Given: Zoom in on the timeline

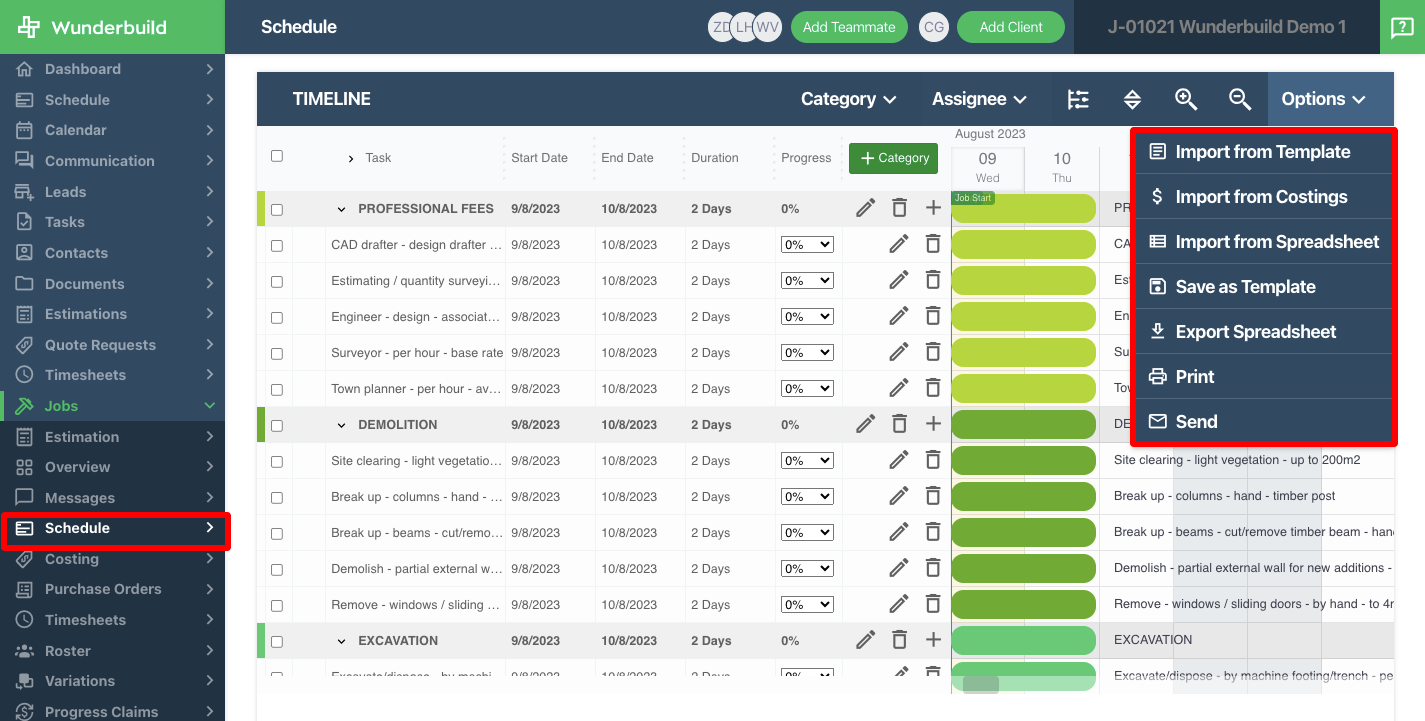Looking at the screenshot, I should point(1186,99).
